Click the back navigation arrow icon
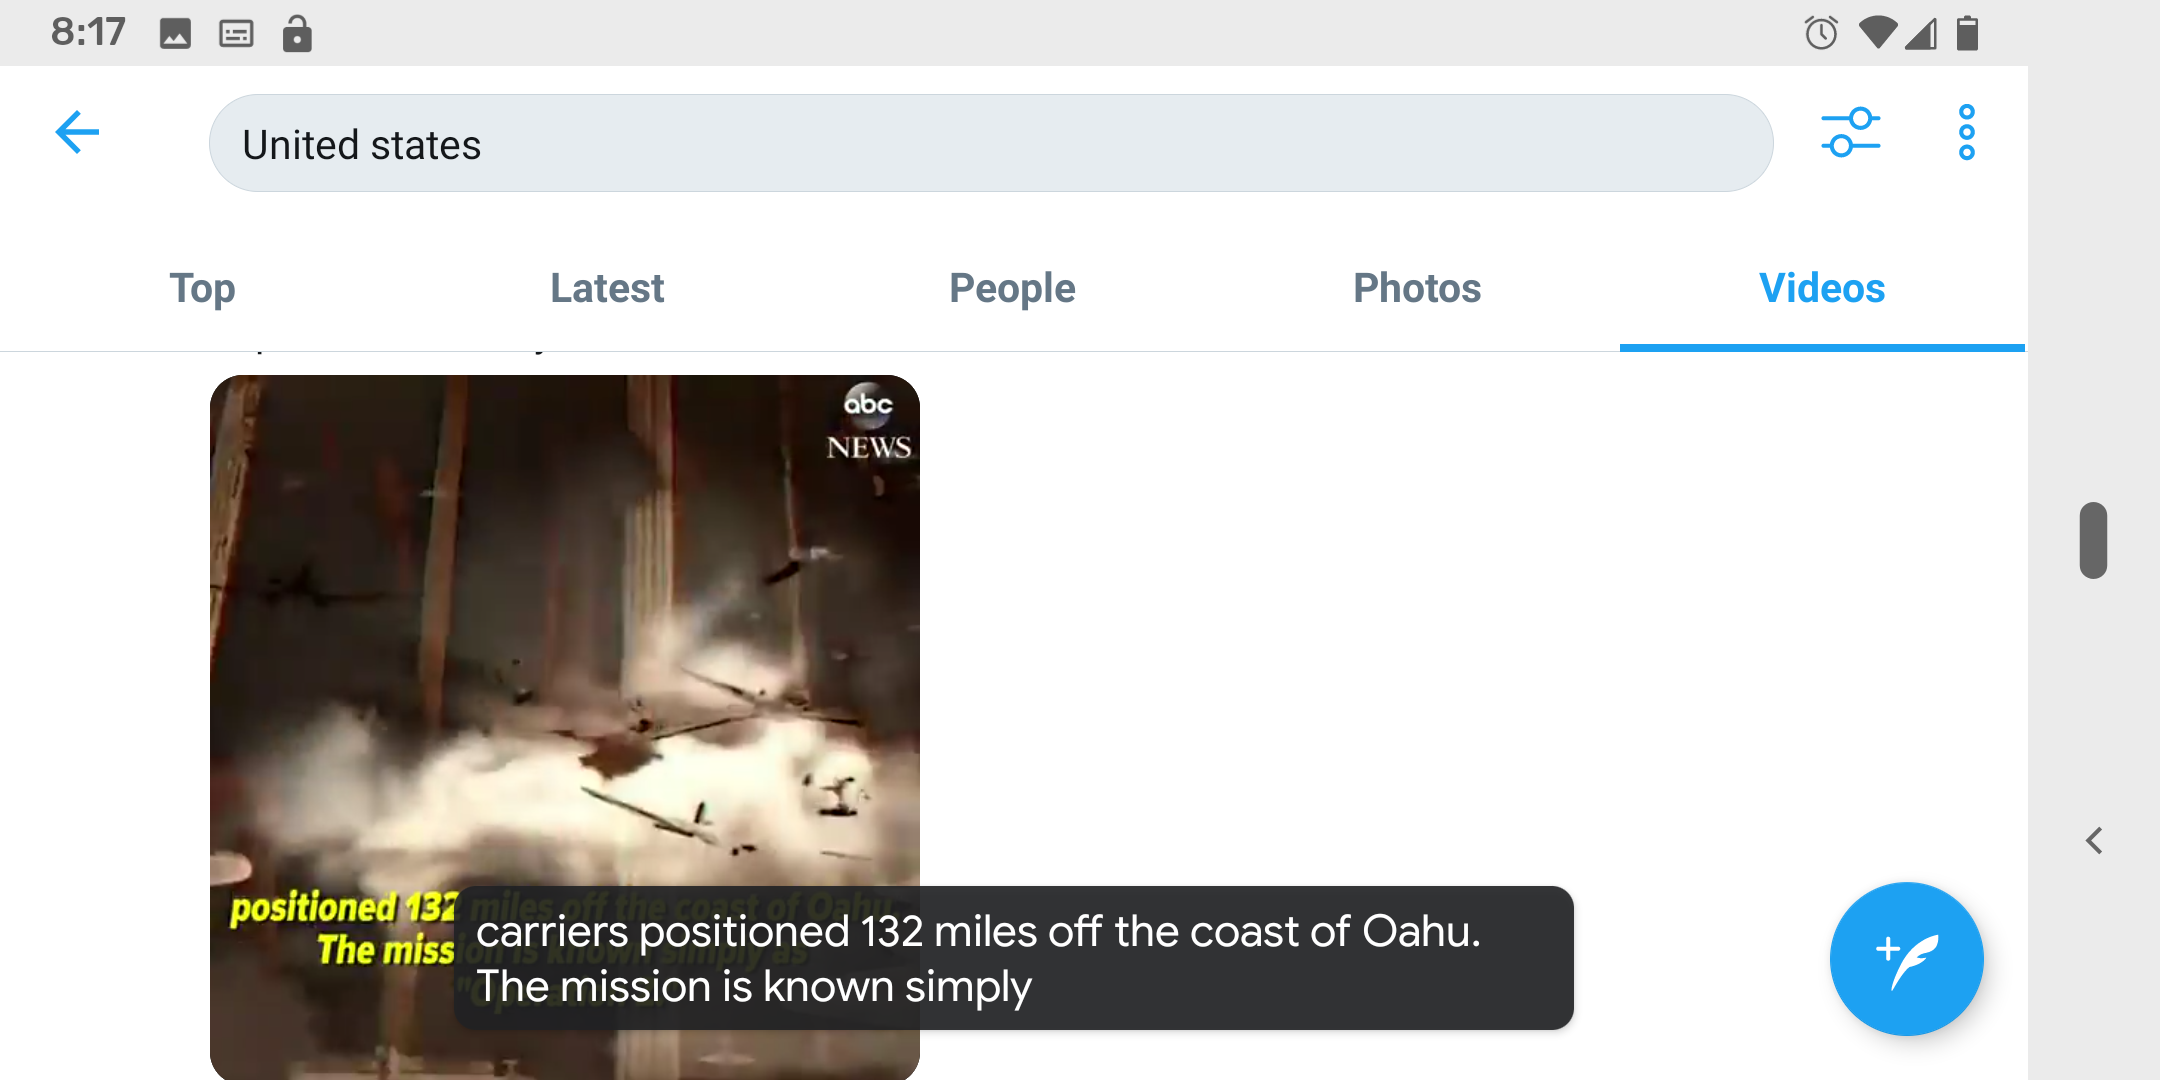 77,135
